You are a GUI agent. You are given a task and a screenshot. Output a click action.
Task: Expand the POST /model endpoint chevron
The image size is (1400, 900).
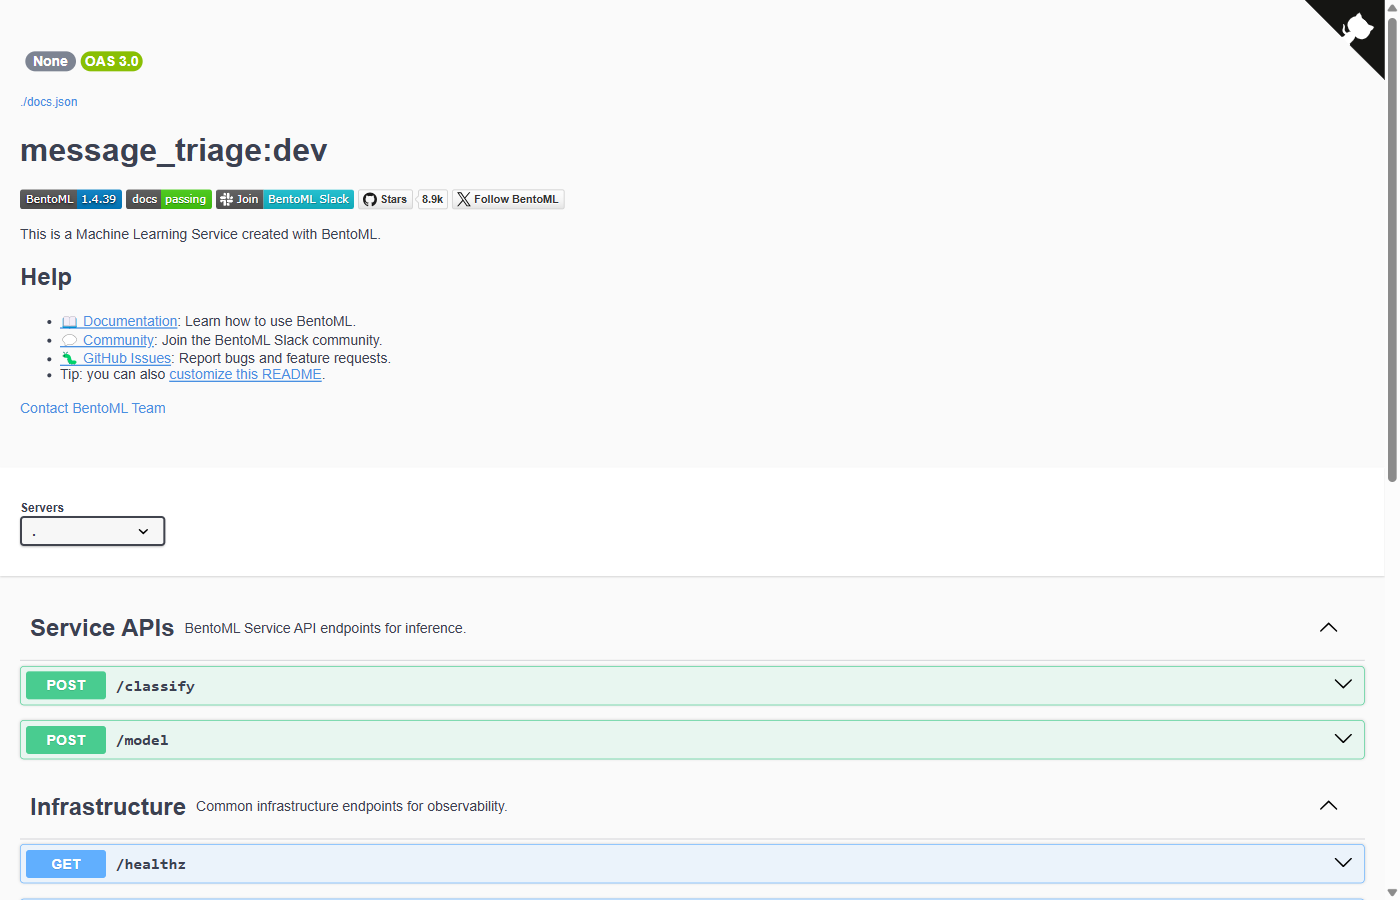point(1343,739)
